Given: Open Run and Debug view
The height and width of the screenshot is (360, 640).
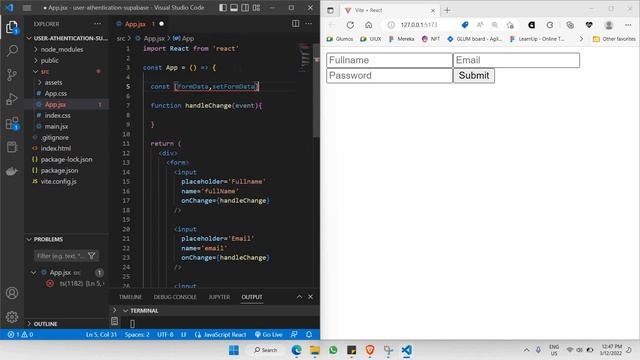Looking at the screenshot, I should tap(12, 99).
